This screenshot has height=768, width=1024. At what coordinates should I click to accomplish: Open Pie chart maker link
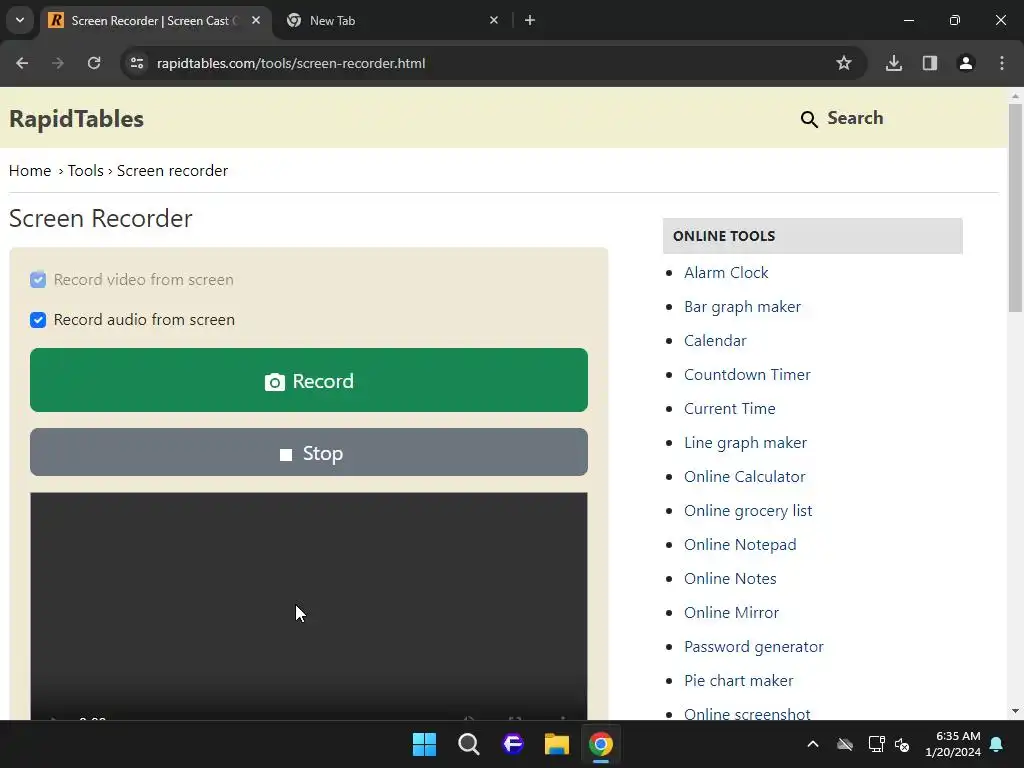(739, 680)
